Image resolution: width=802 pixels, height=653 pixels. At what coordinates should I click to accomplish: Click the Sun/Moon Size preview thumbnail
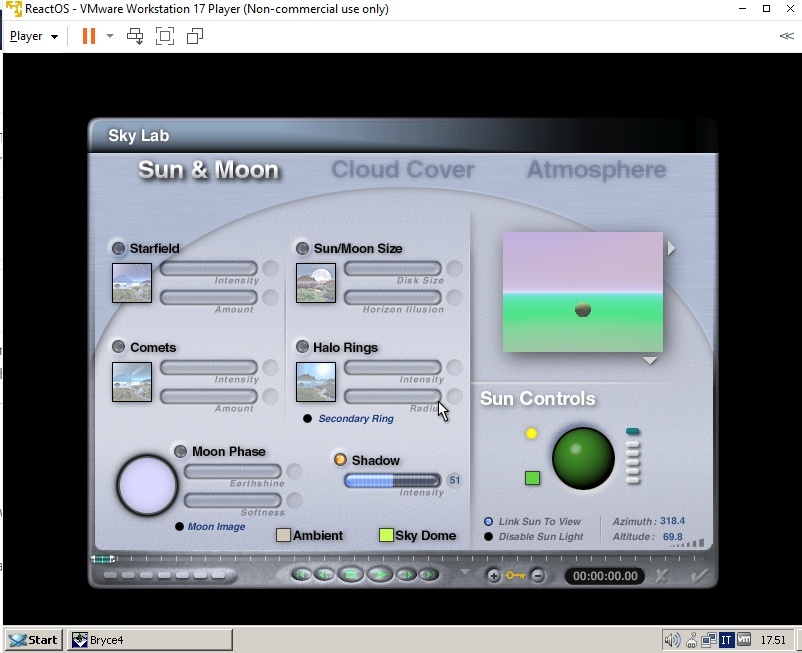click(316, 283)
